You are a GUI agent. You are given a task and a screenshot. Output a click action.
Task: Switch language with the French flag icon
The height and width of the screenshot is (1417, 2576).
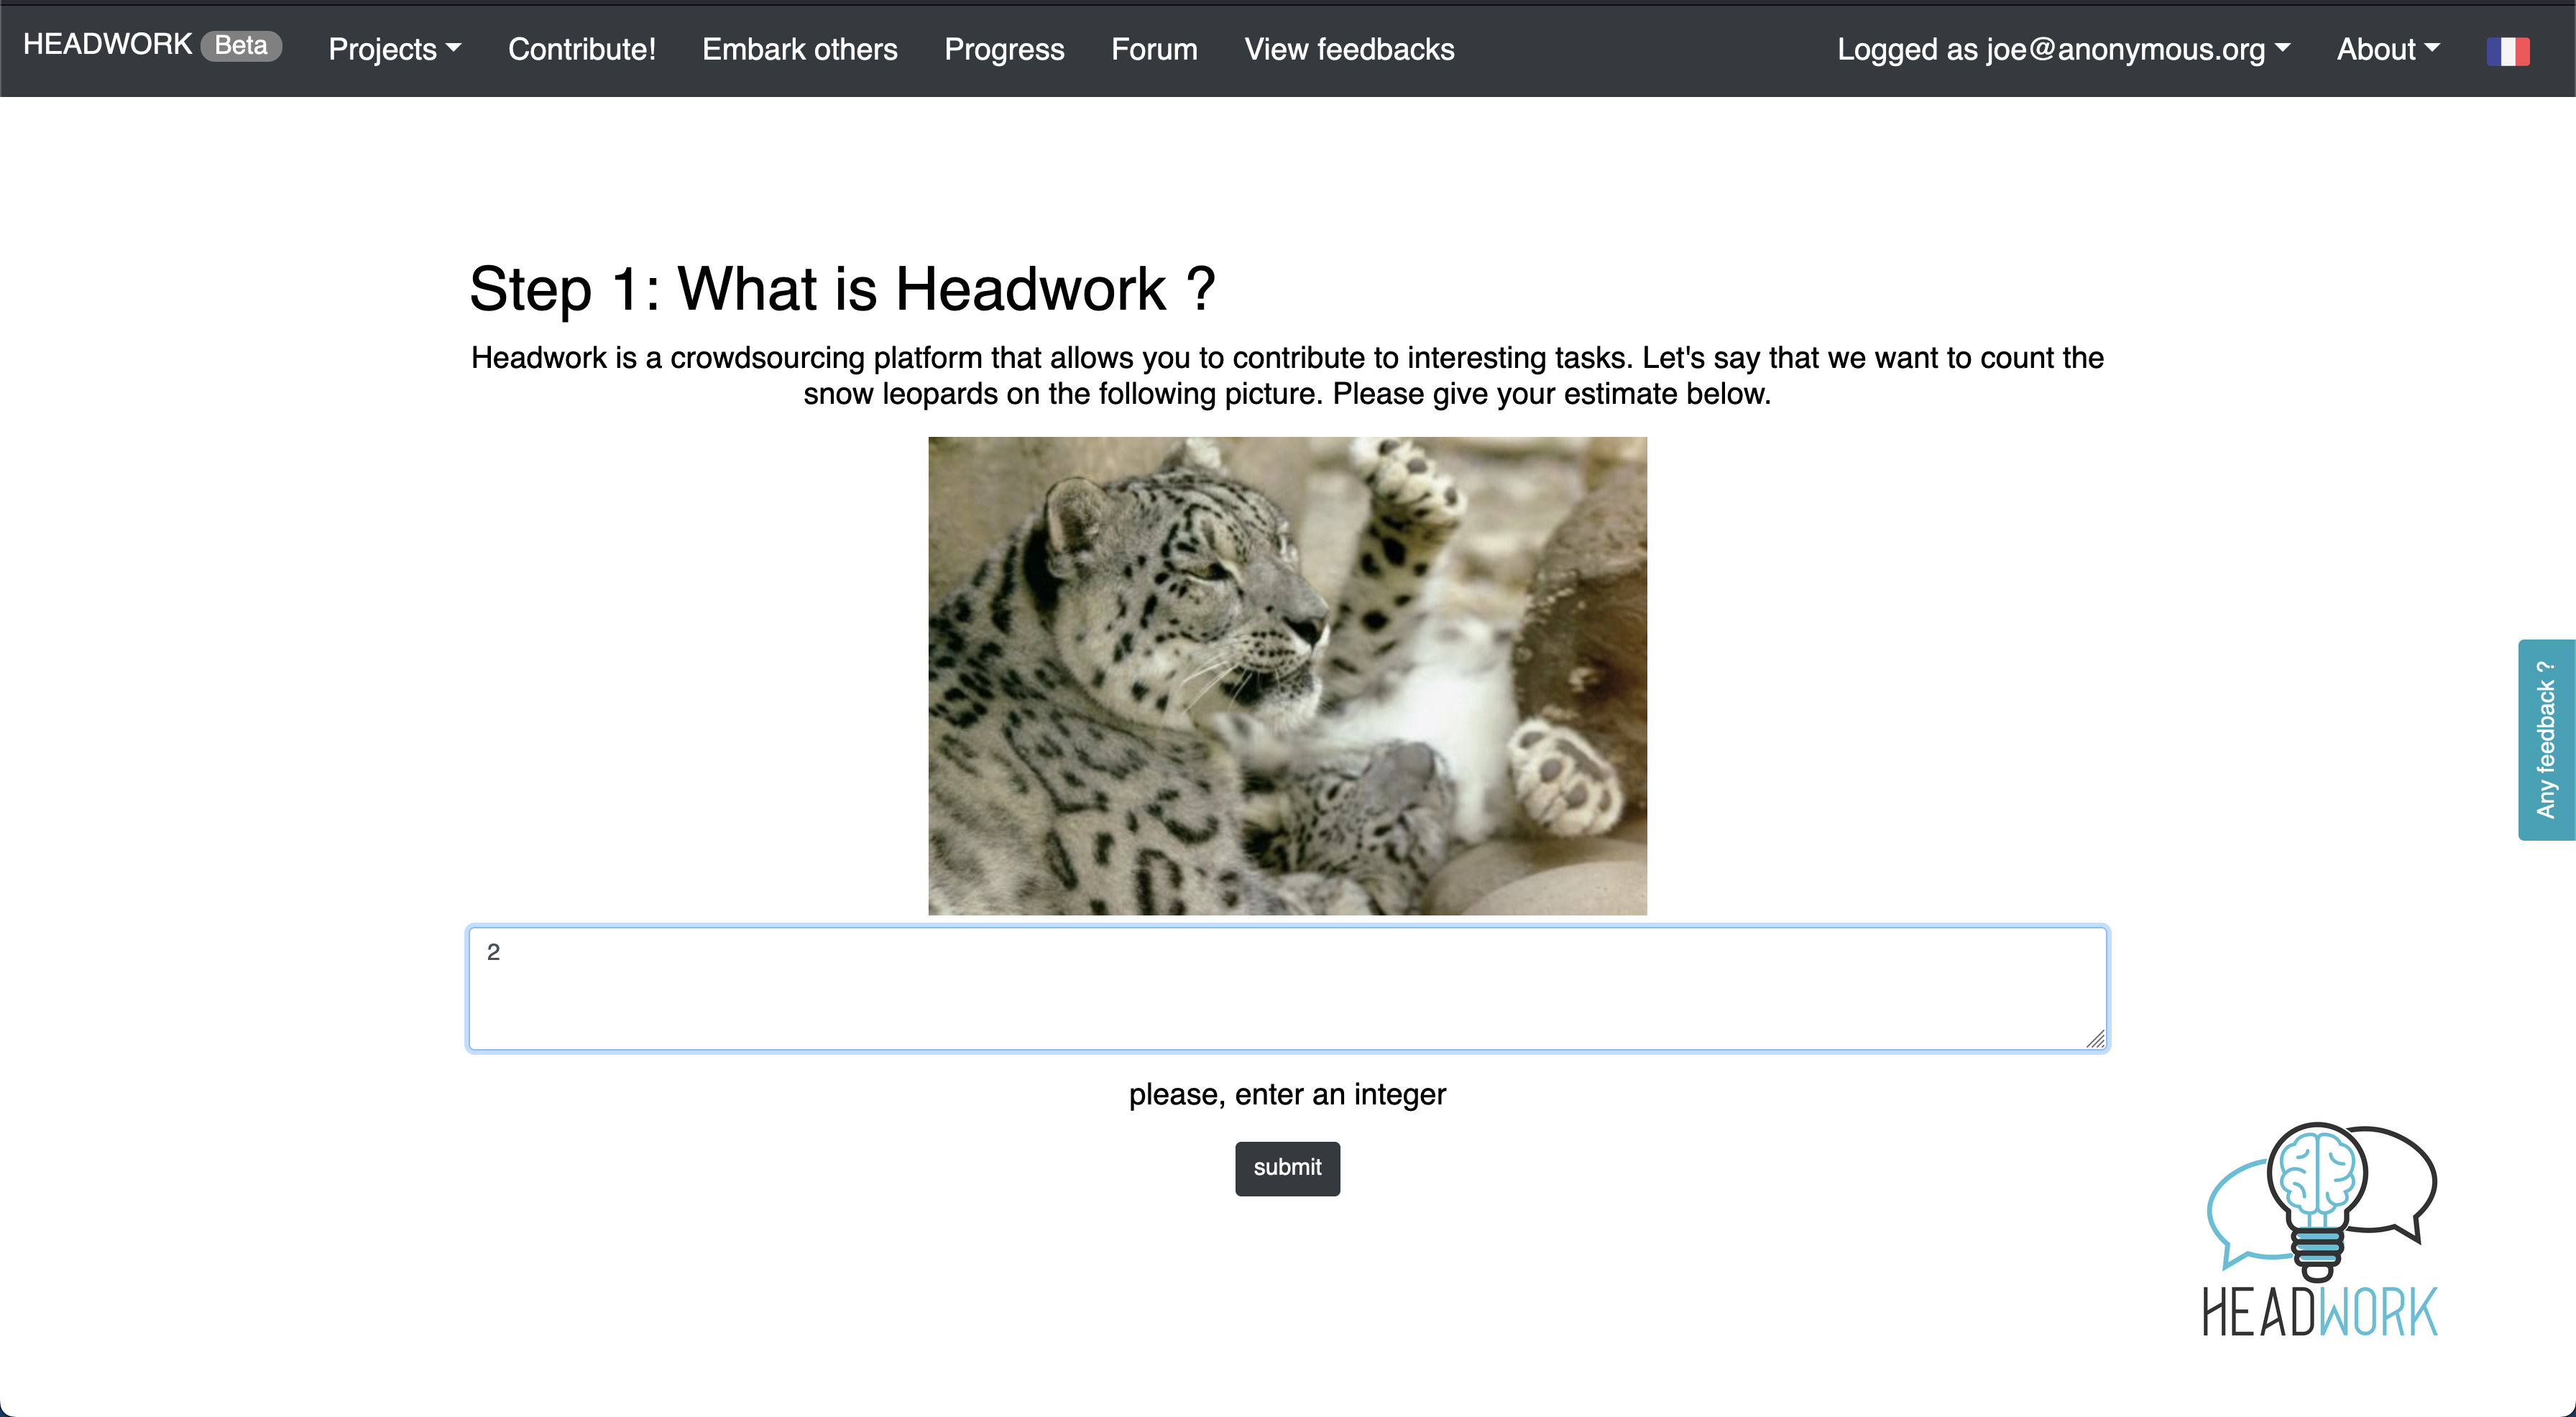[2508, 51]
